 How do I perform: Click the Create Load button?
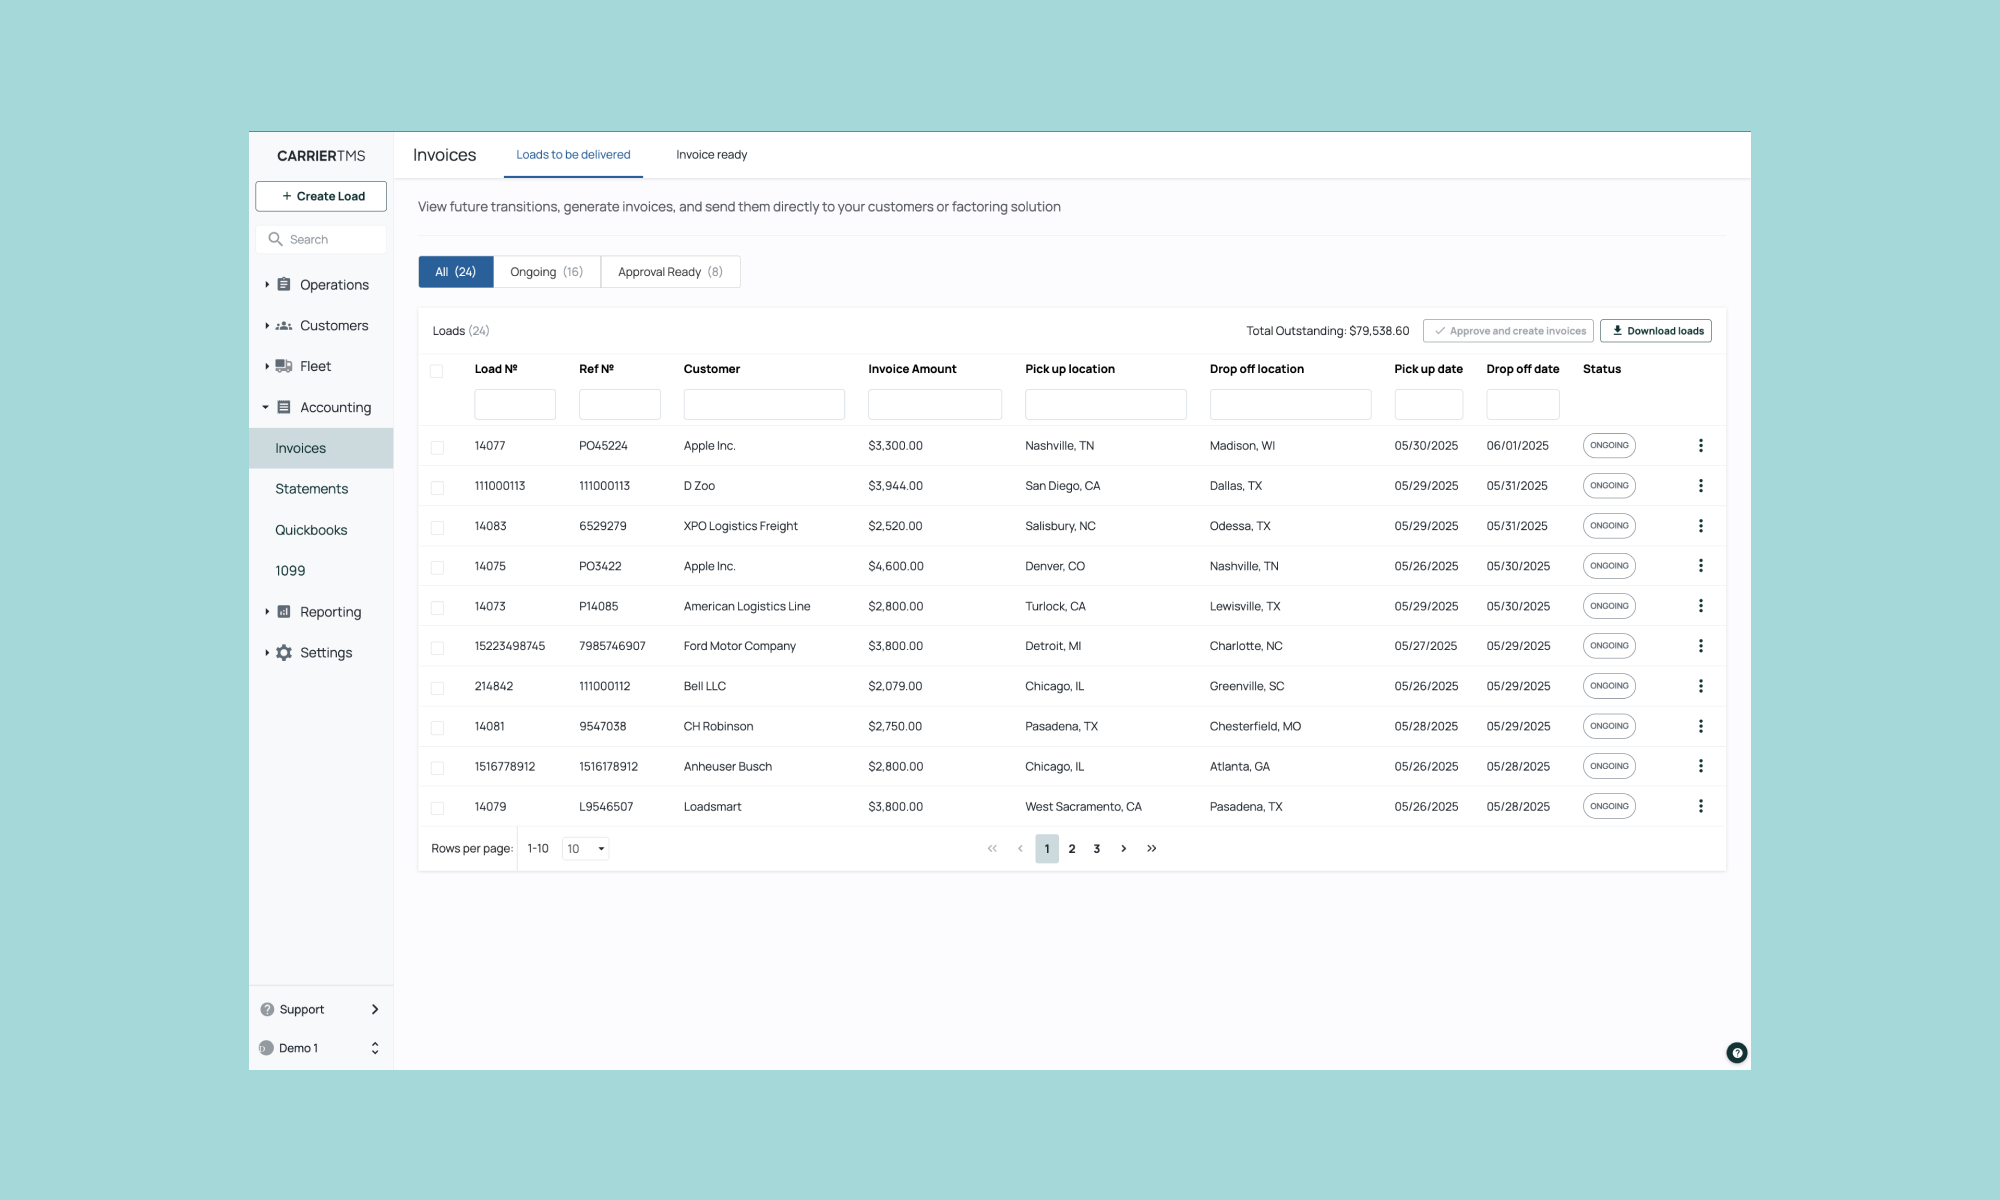tap(321, 196)
